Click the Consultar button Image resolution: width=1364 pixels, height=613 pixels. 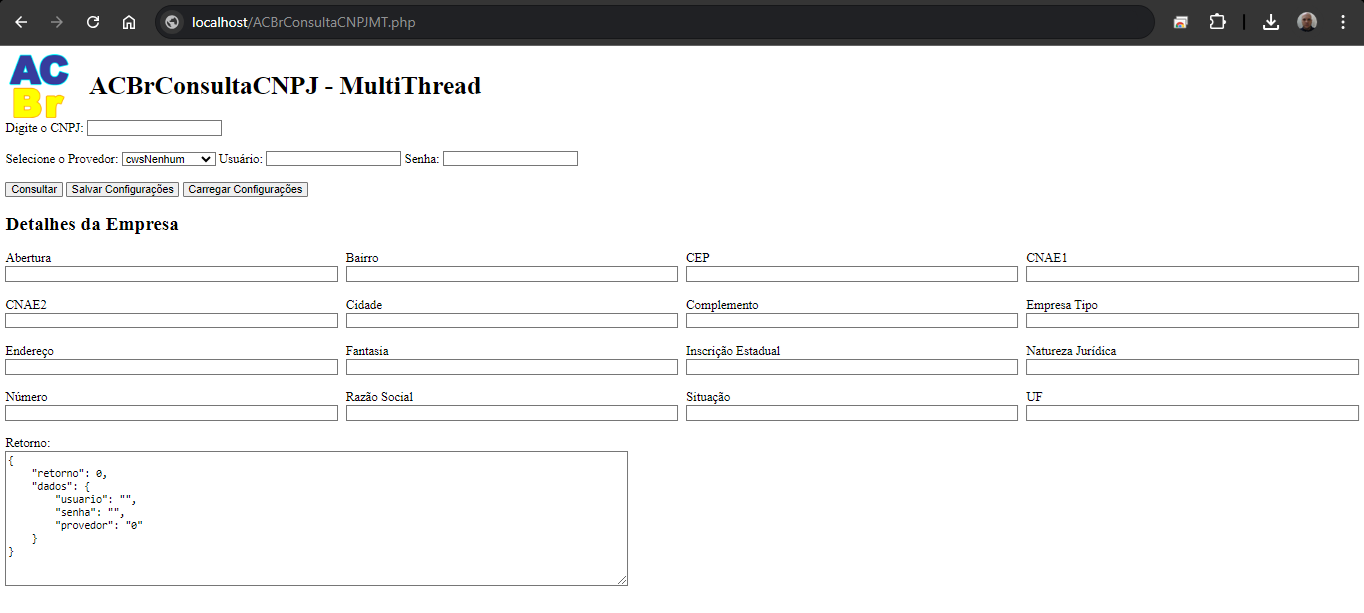pos(34,190)
